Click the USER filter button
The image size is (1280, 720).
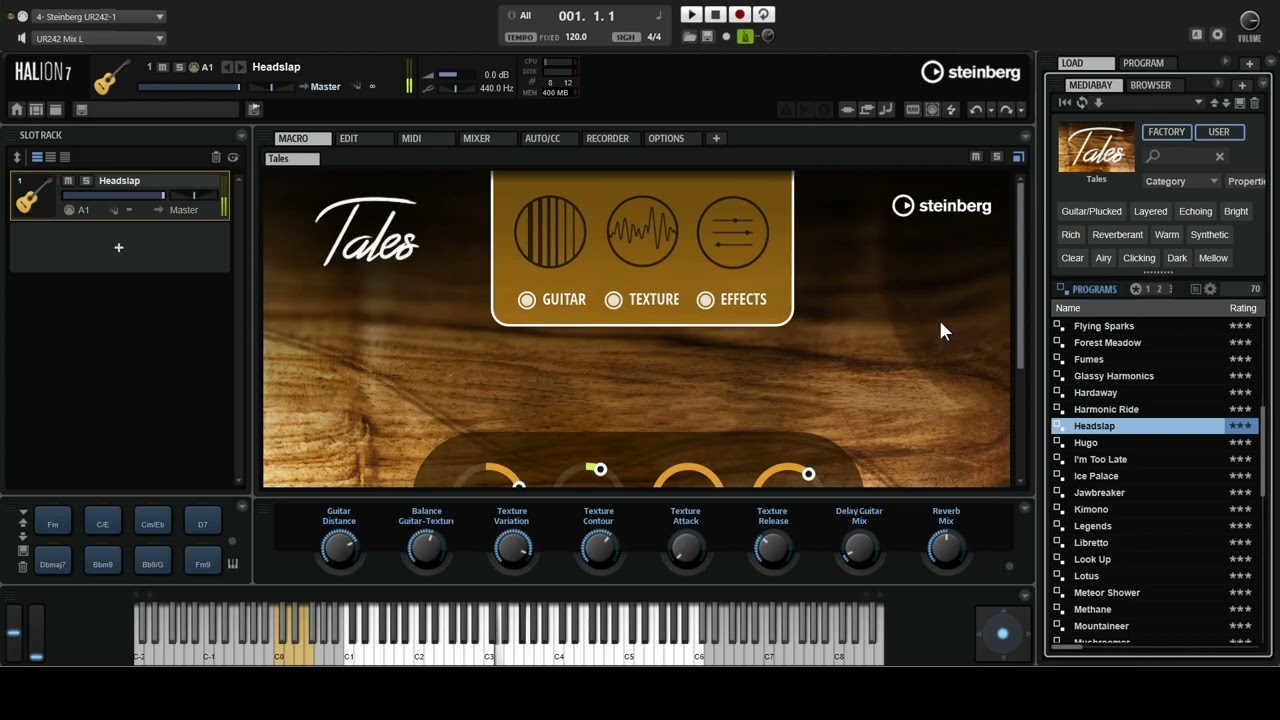[1218, 132]
